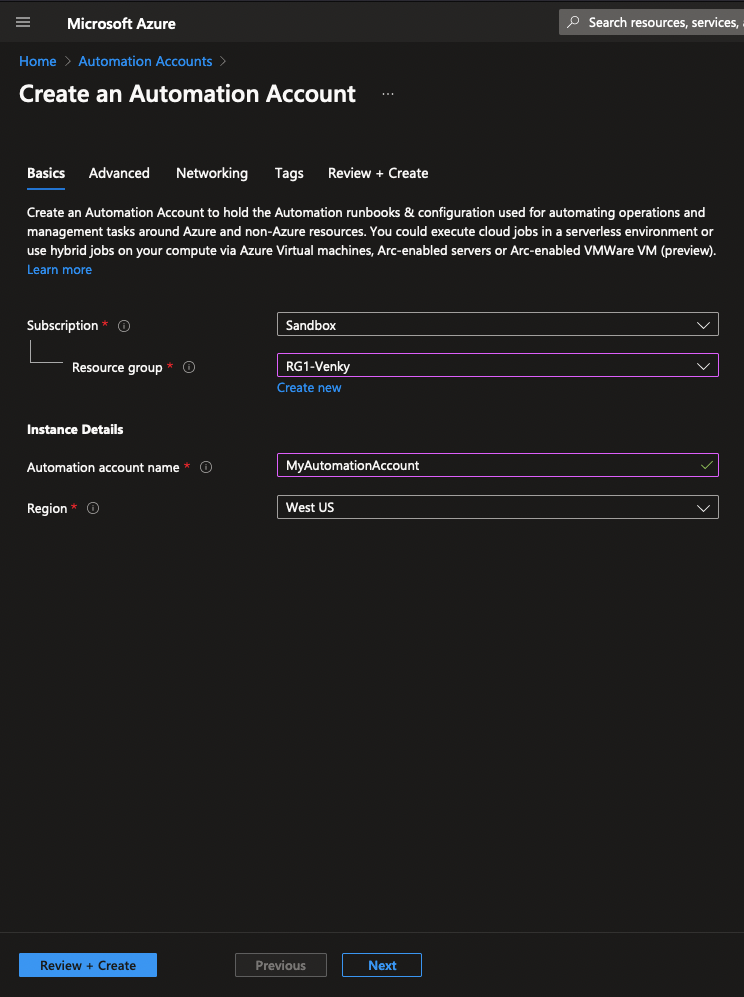Show info tooltip for Region
Viewport: 744px width, 997px height.
93,508
